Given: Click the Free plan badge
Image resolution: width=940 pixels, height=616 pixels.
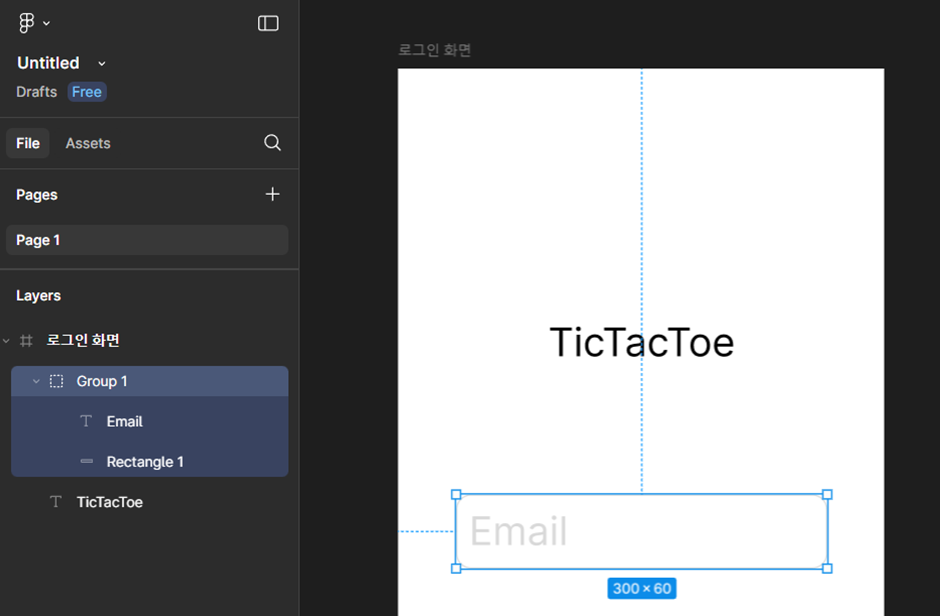Looking at the screenshot, I should 87,92.
